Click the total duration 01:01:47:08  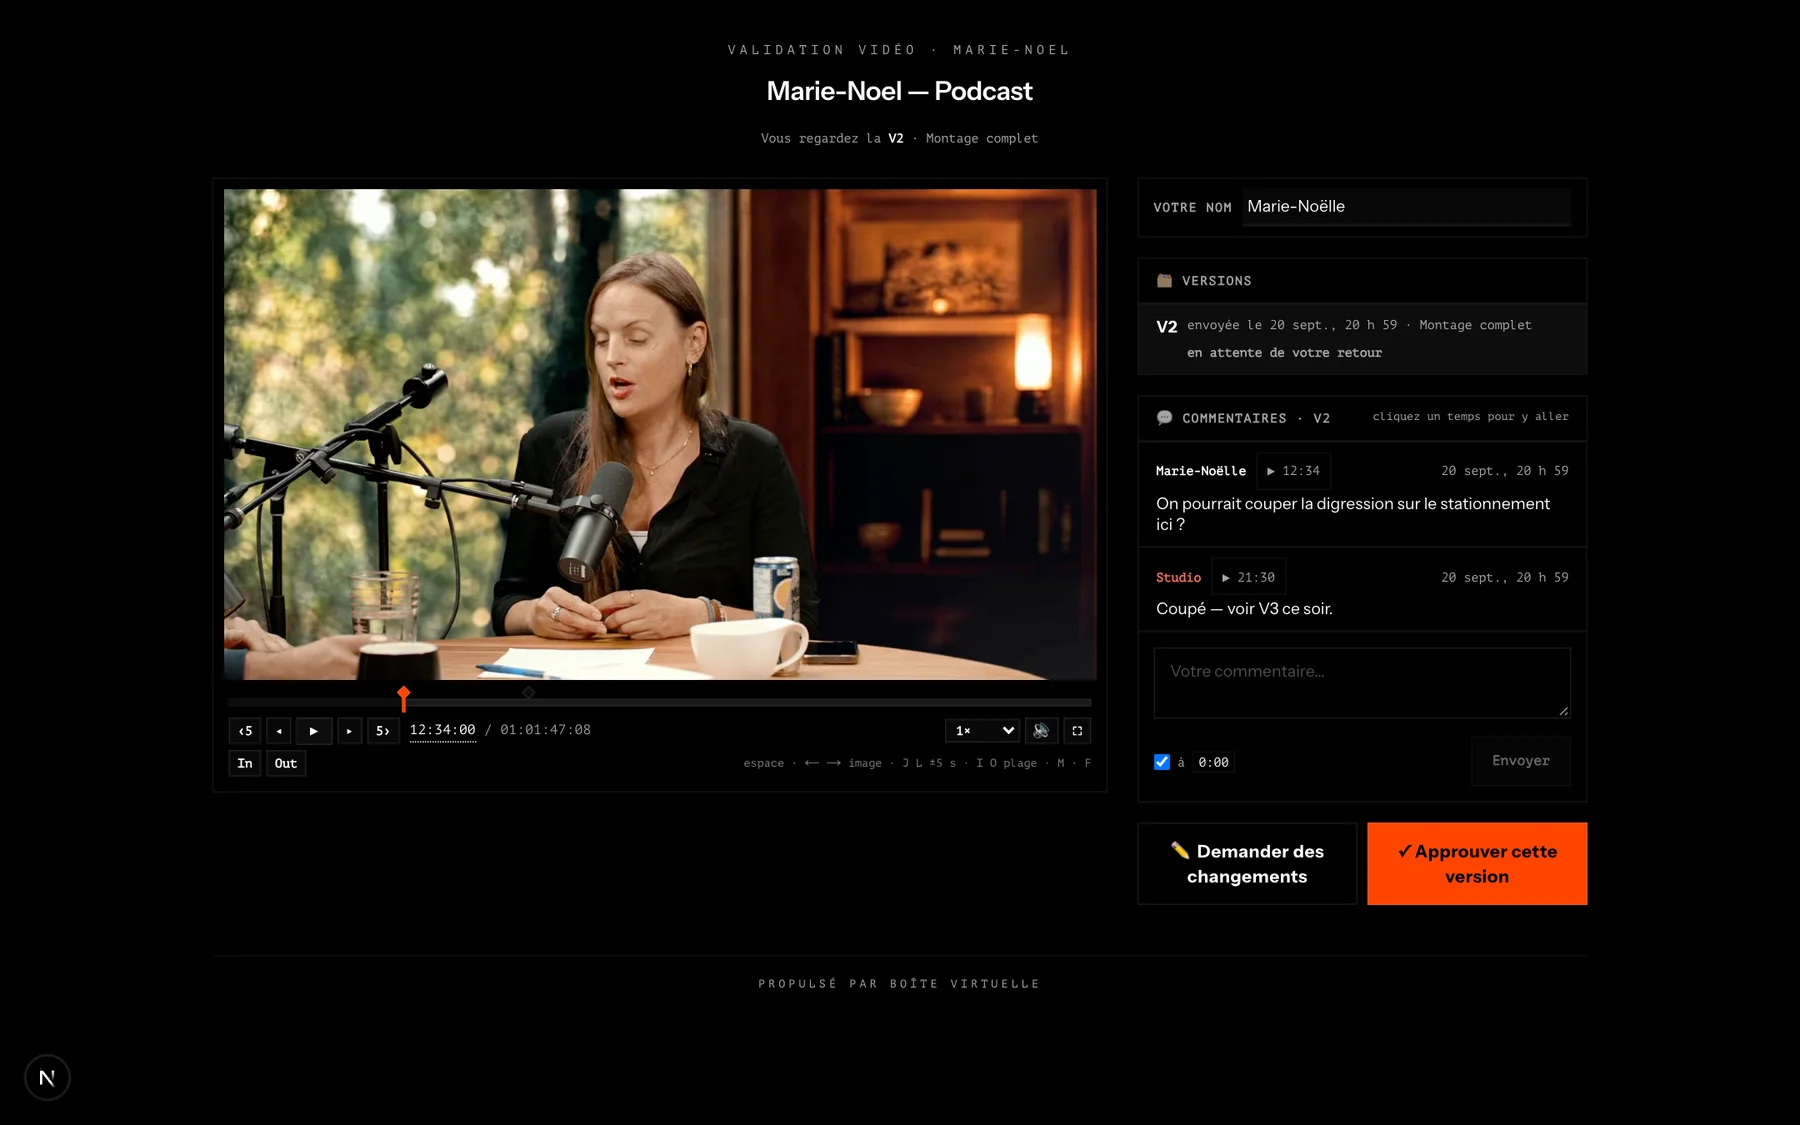(545, 730)
